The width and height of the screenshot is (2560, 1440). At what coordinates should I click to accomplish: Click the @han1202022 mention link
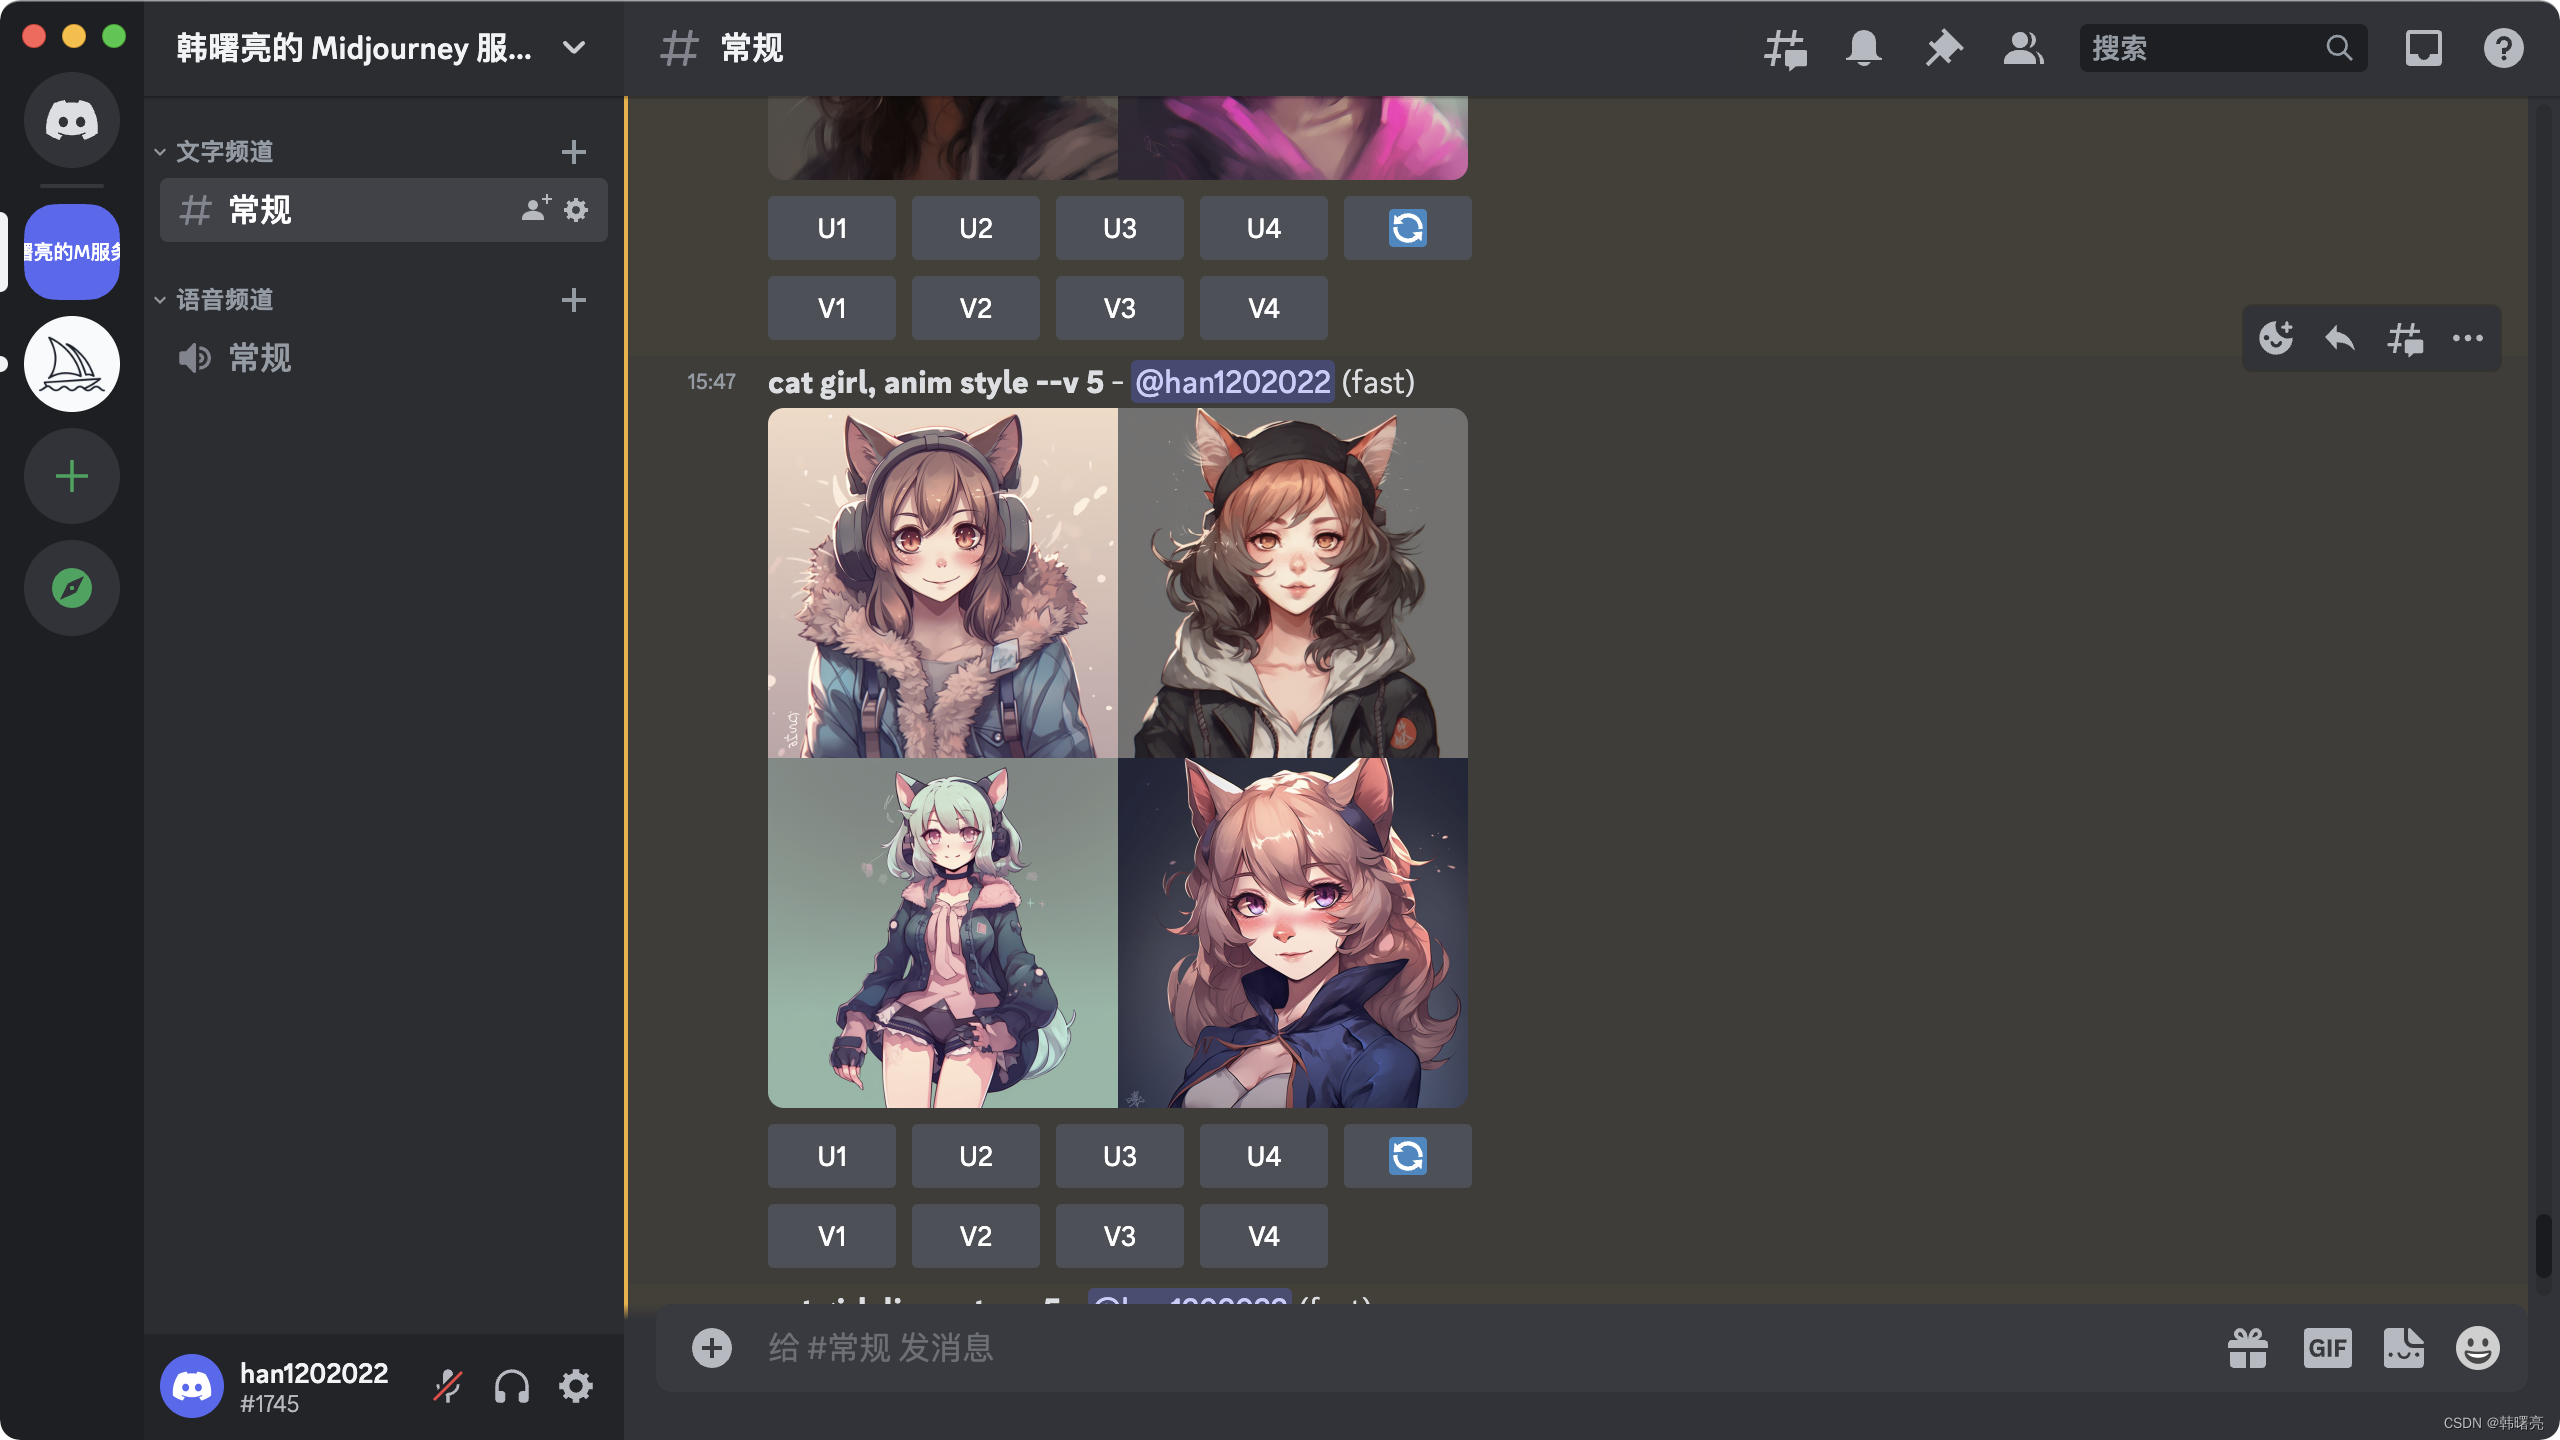pyautogui.click(x=1232, y=382)
